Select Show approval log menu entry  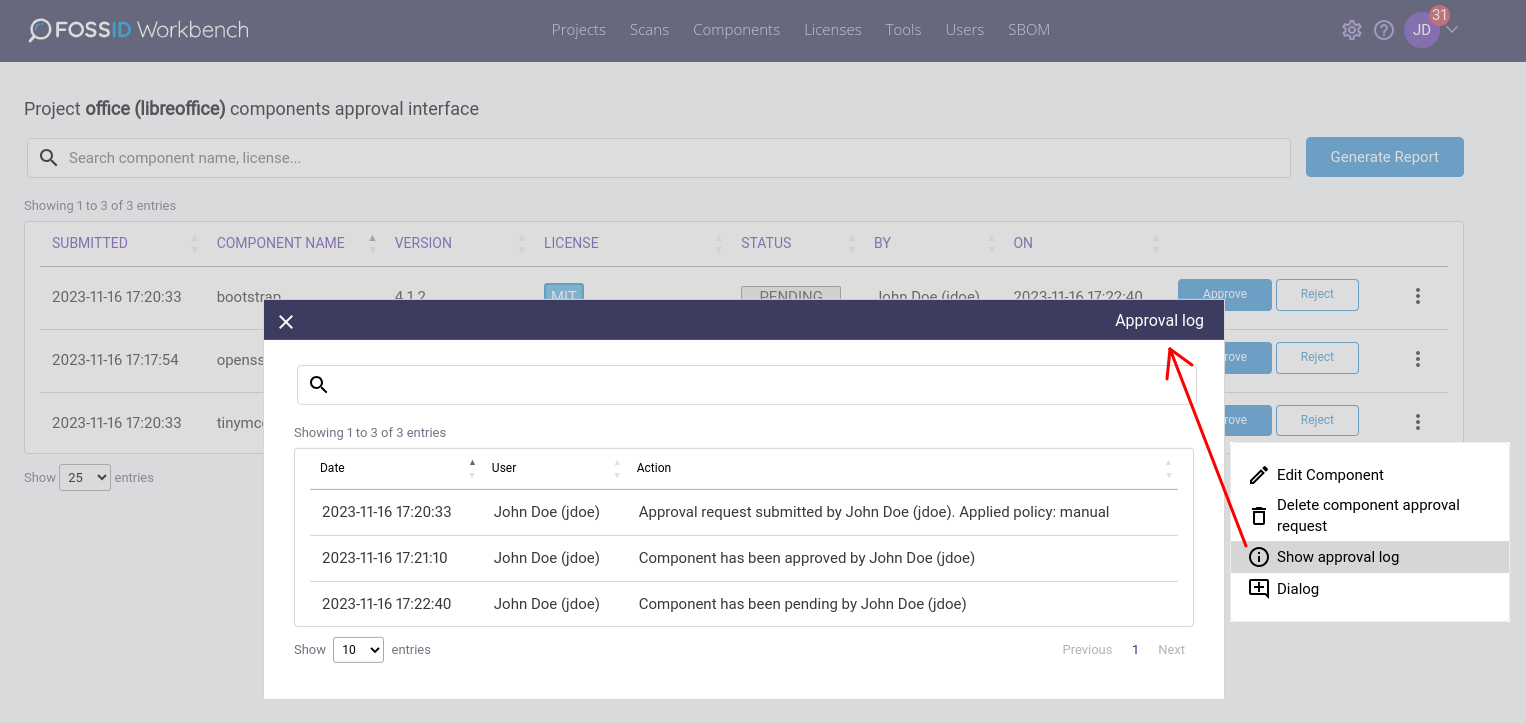(1369, 557)
